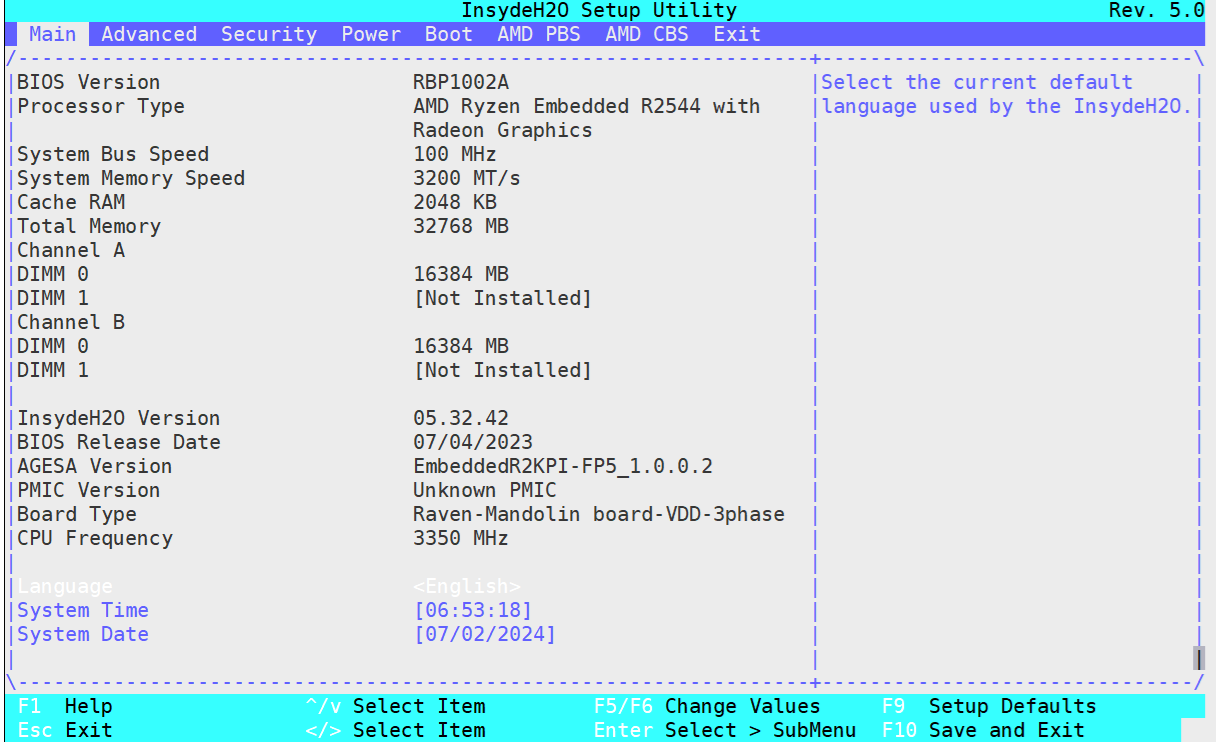Click the BIOS Release Date label
The height and width of the screenshot is (742, 1216).
click(119, 442)
